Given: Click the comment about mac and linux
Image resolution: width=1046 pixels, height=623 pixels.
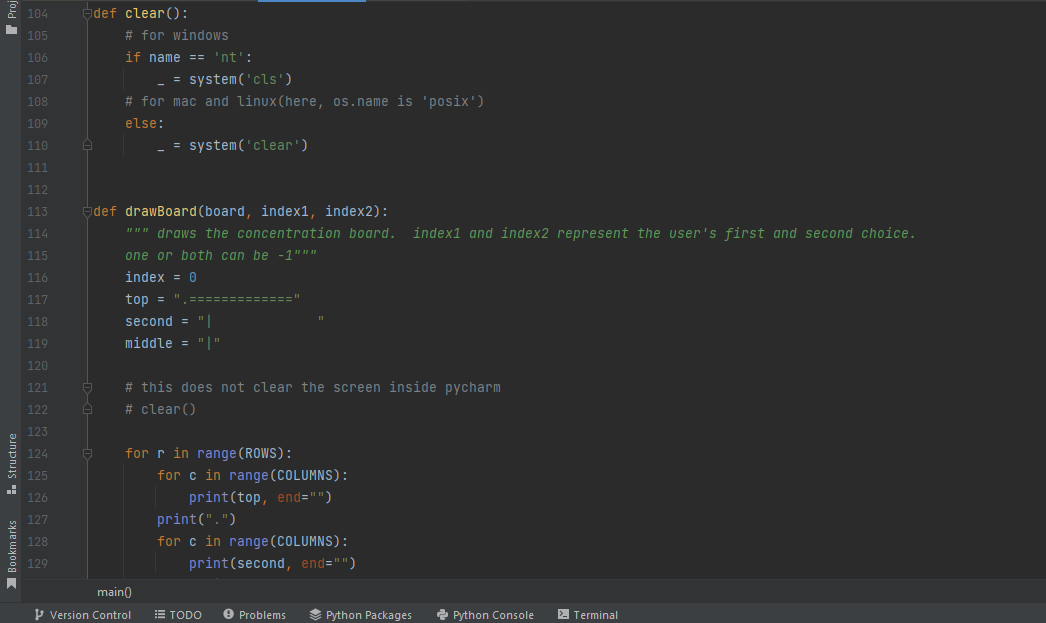Looking at the screenshot, I should pyautogui.click(x=304, y=101).
